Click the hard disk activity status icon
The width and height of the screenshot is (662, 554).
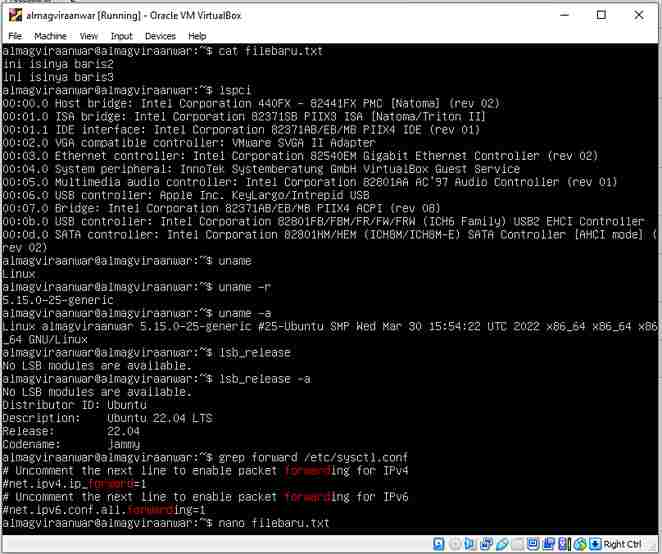click(x=438, y=544)
